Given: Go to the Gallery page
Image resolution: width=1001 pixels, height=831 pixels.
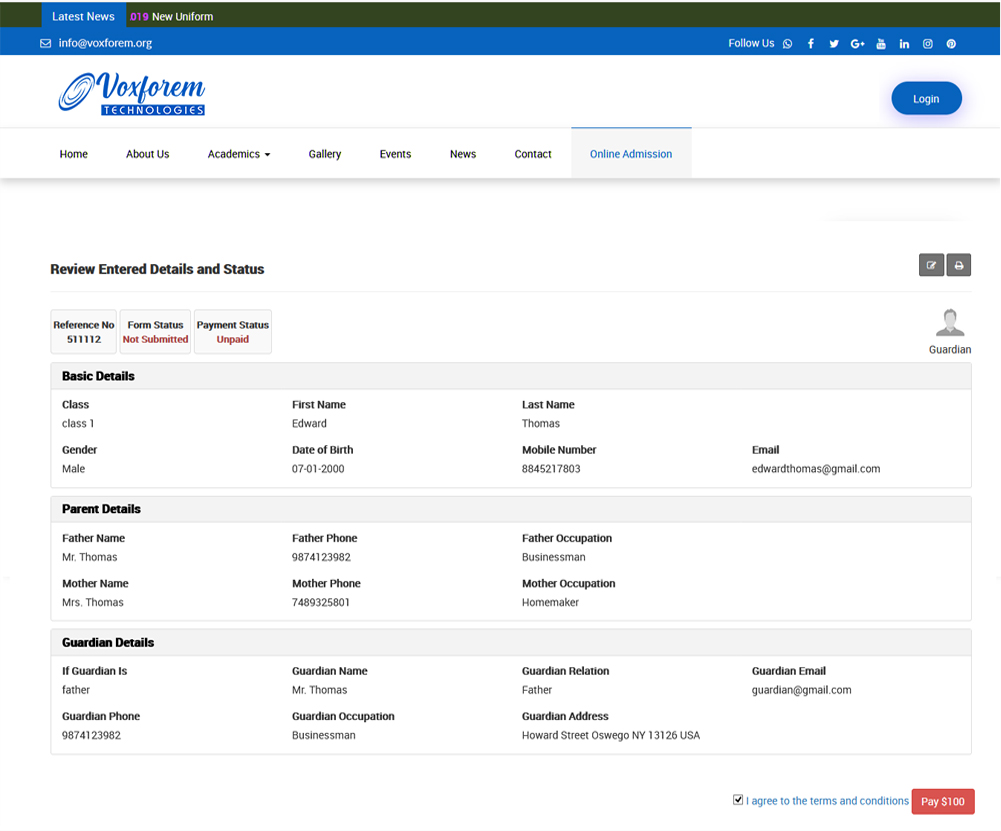Looking at the screenshot, I should pos(325,154).
